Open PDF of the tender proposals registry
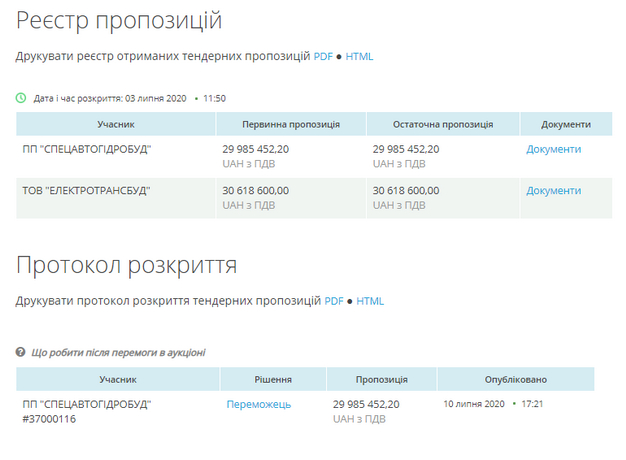The image size is (626, 460). pyautogui.click(x=323, y=57)
